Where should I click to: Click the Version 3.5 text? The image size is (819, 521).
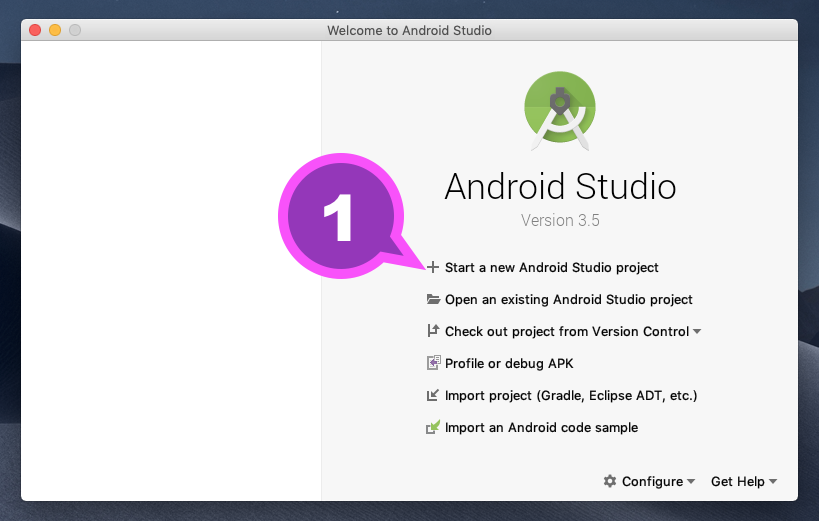(x=560, y=221)
